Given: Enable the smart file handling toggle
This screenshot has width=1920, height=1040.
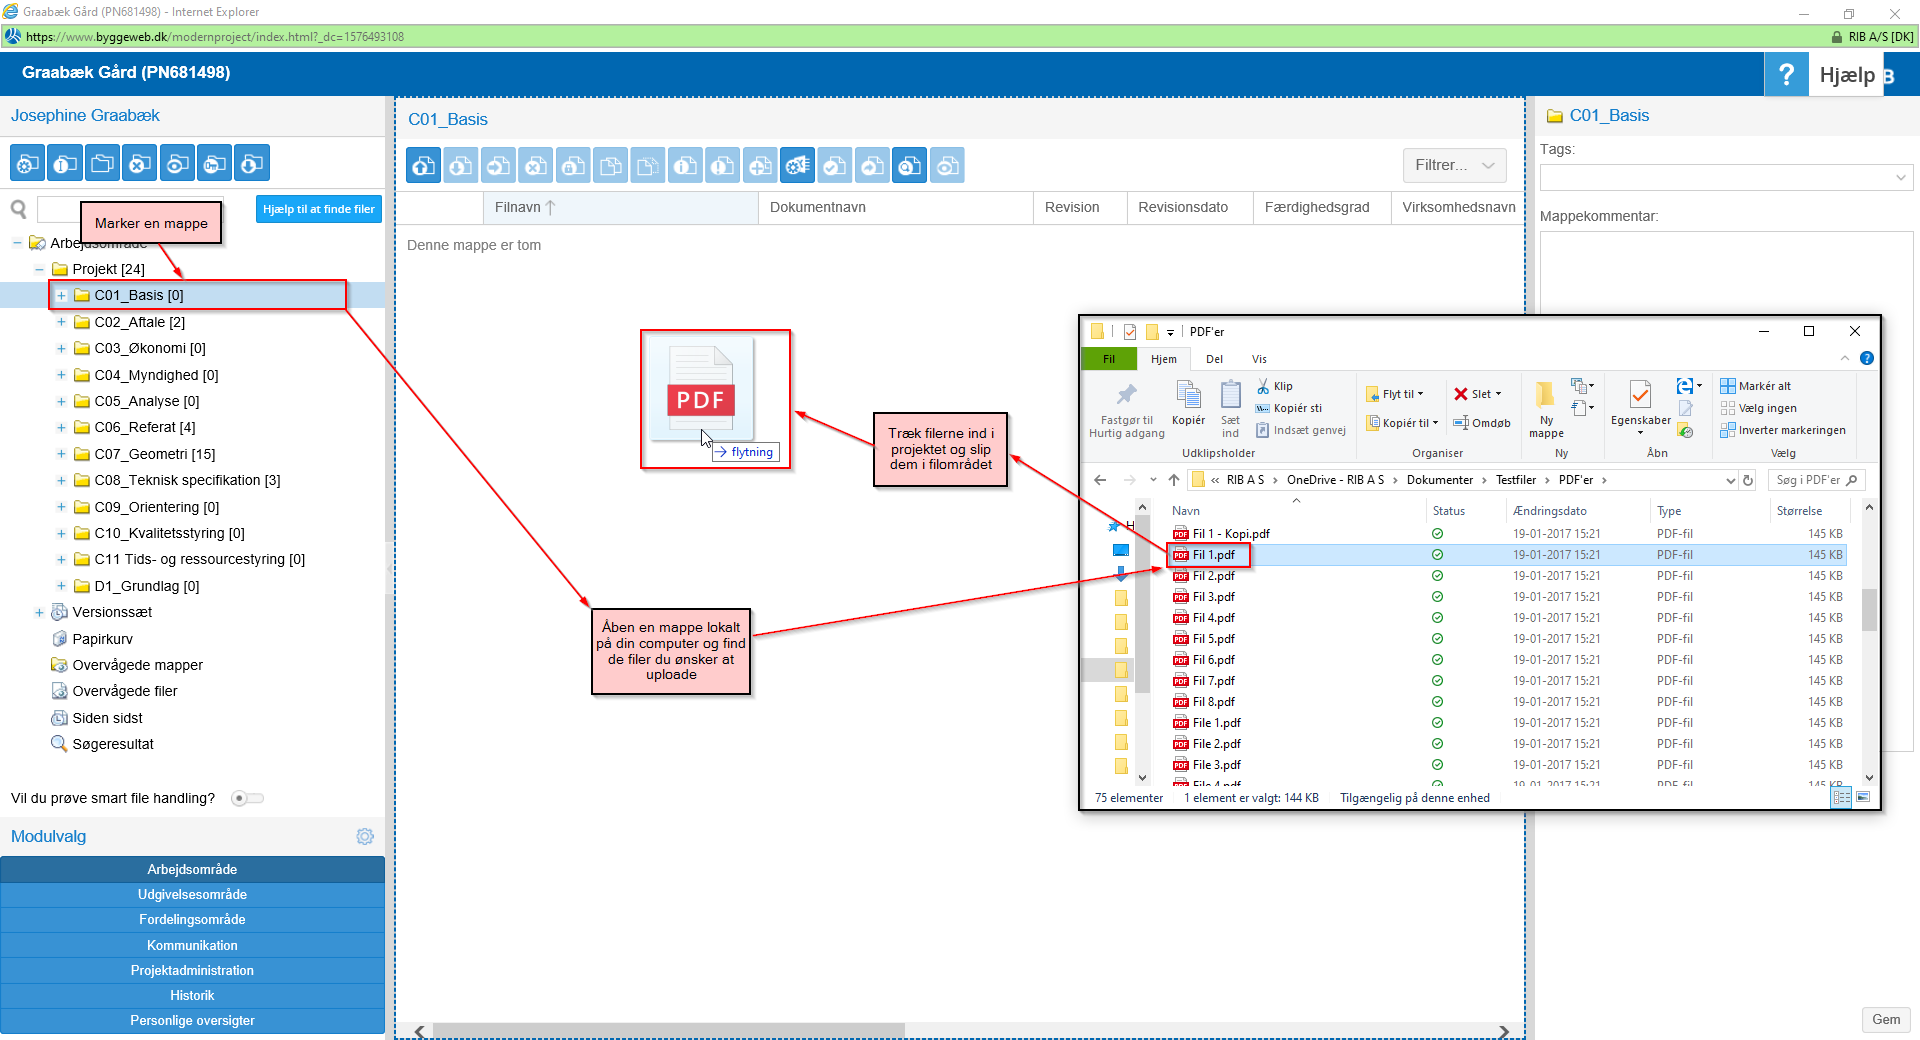Looking at the screenshot, I should tap(246, 798).
